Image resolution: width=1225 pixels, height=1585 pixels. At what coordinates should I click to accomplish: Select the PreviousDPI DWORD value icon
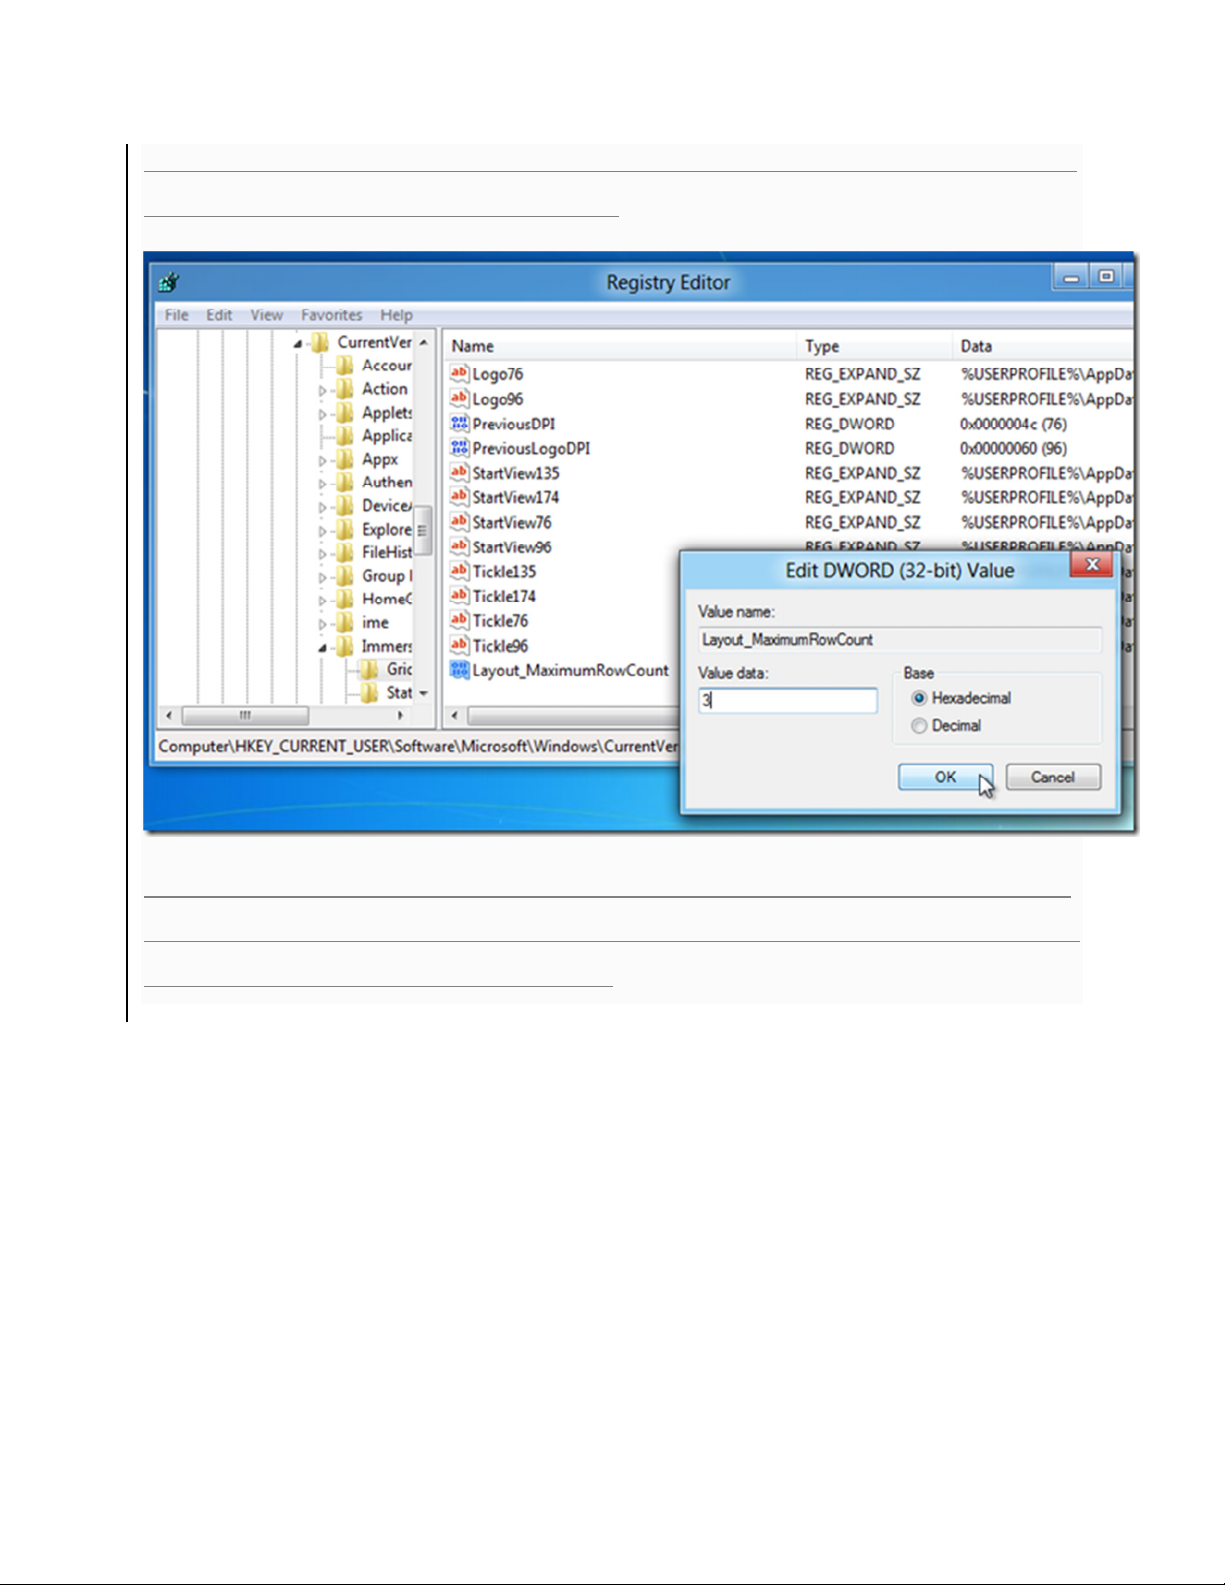(x=459, y=424)
